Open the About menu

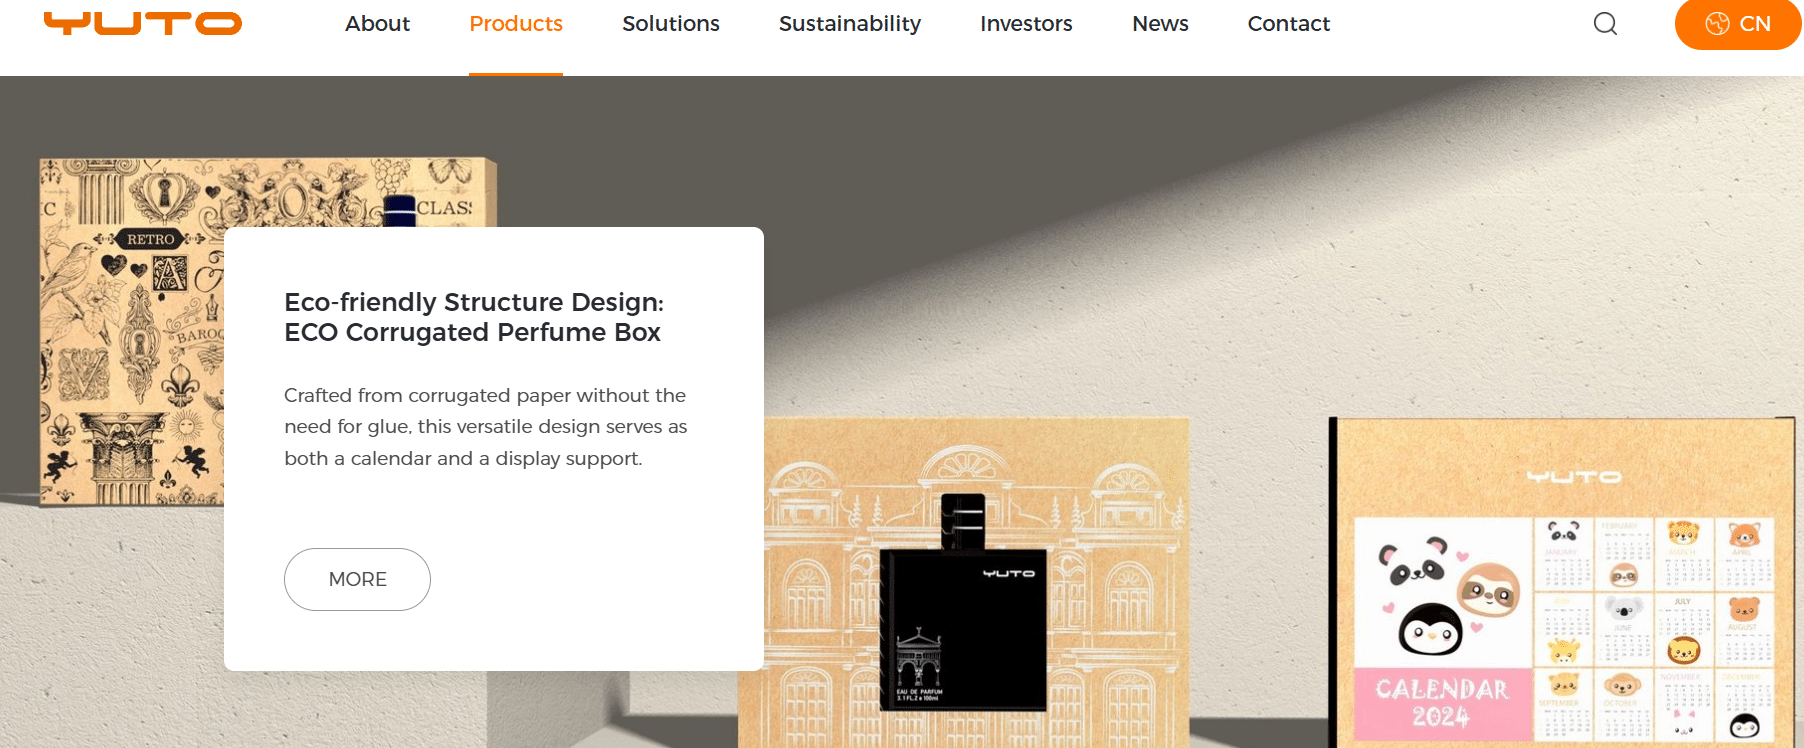pyautogui.click(x=377, y=23)
